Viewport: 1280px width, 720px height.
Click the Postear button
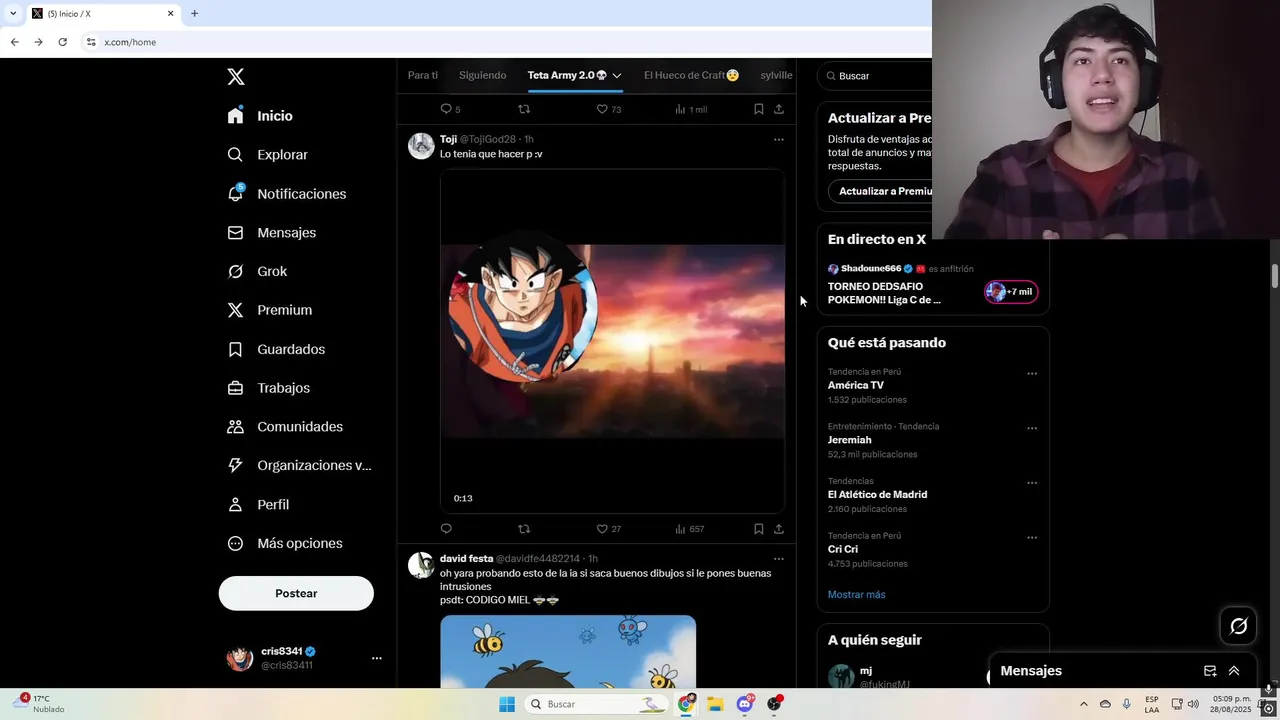[x=296, y=593]
